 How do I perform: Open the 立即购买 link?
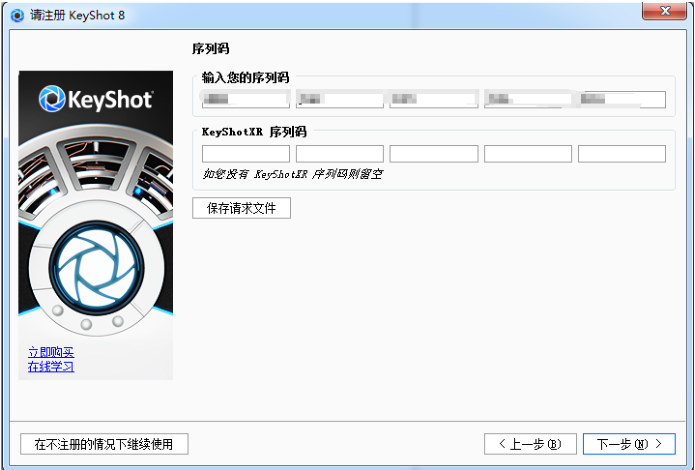51,353
